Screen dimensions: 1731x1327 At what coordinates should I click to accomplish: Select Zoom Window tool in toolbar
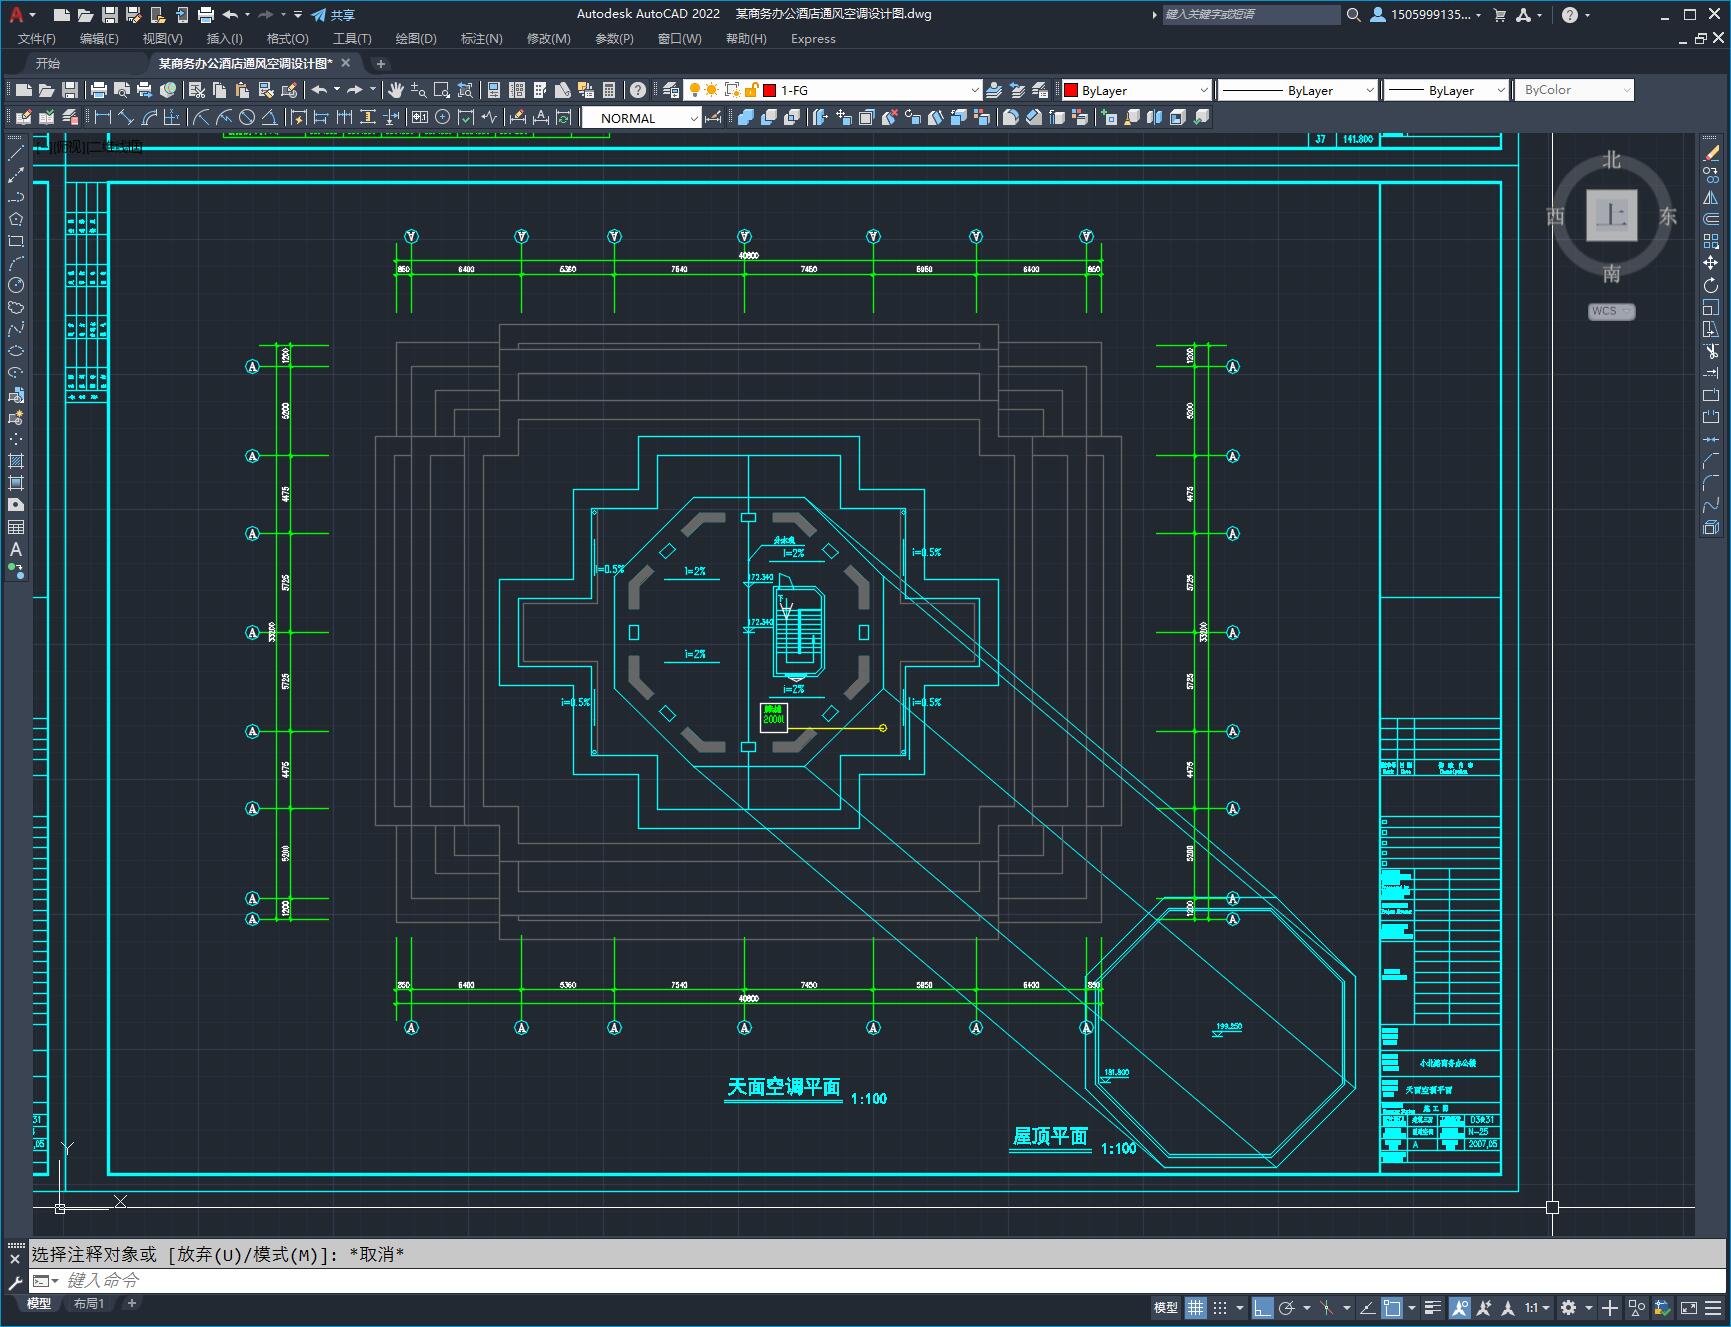pyautogui.click(x=442, y=90)
